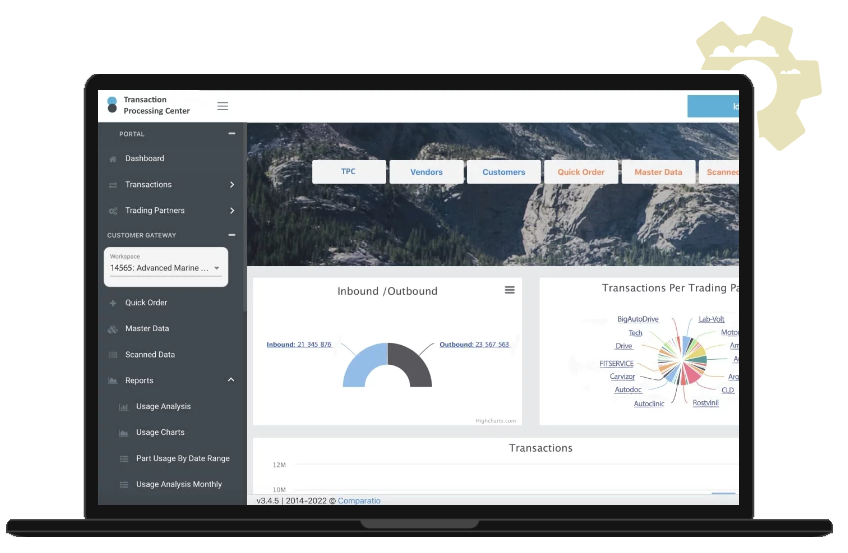Click the Usage Charts icon
The image size is (848, 553).
(124, 433)
